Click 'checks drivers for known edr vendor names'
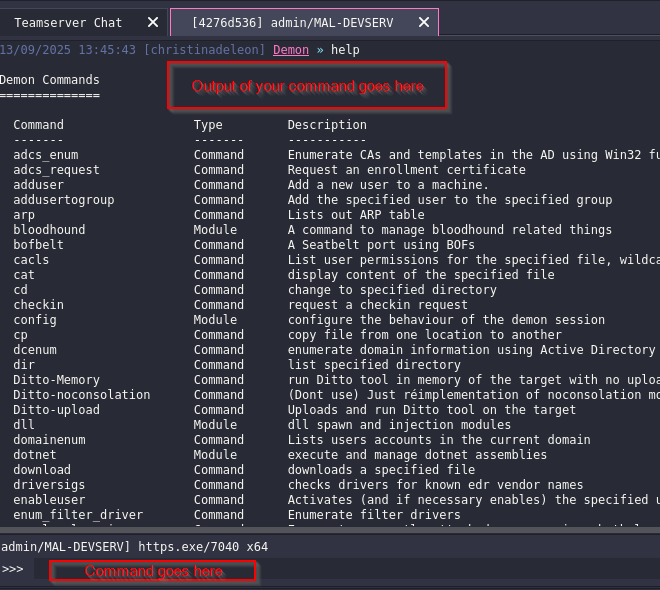Screen dimensions: 660x590 (435, 485)
